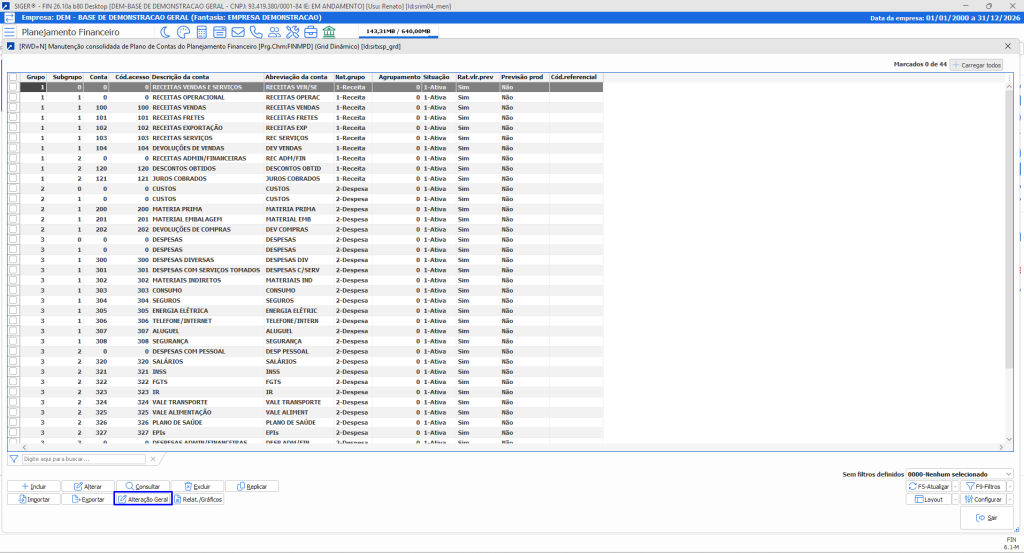Open the F9-Filtros button
1024x553 pixels.
point(983,486)
